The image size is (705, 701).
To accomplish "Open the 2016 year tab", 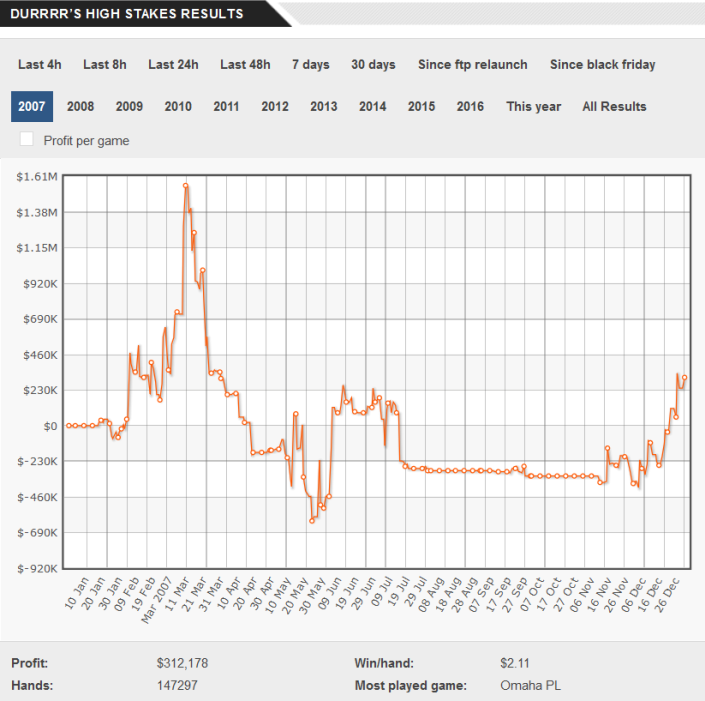I will pos(470,106).
